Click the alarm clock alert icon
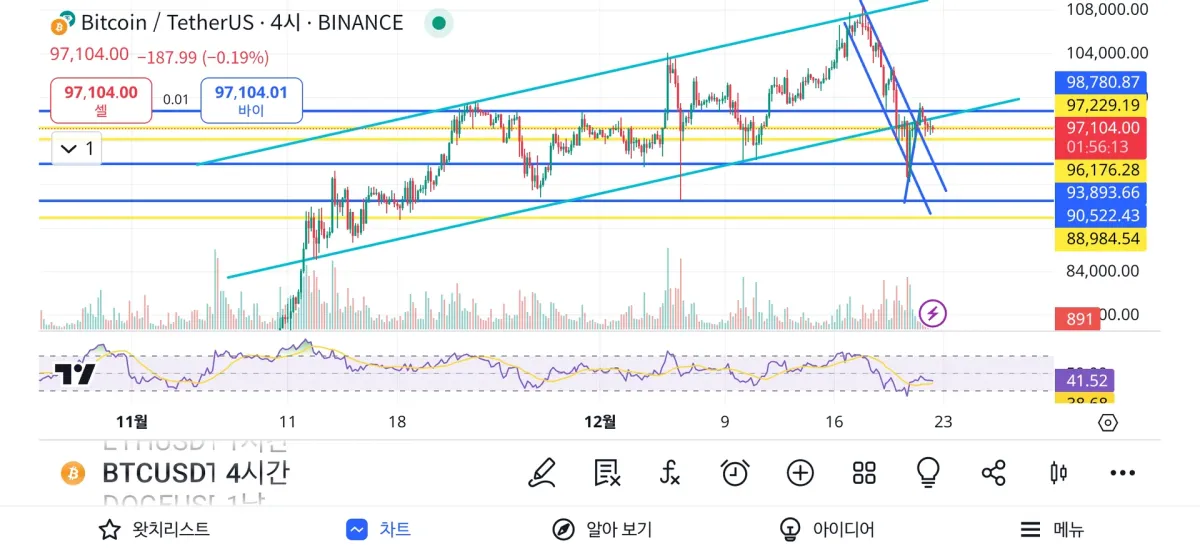Image resolution: width=1200 pixels, height=554 pixels. 735,472
